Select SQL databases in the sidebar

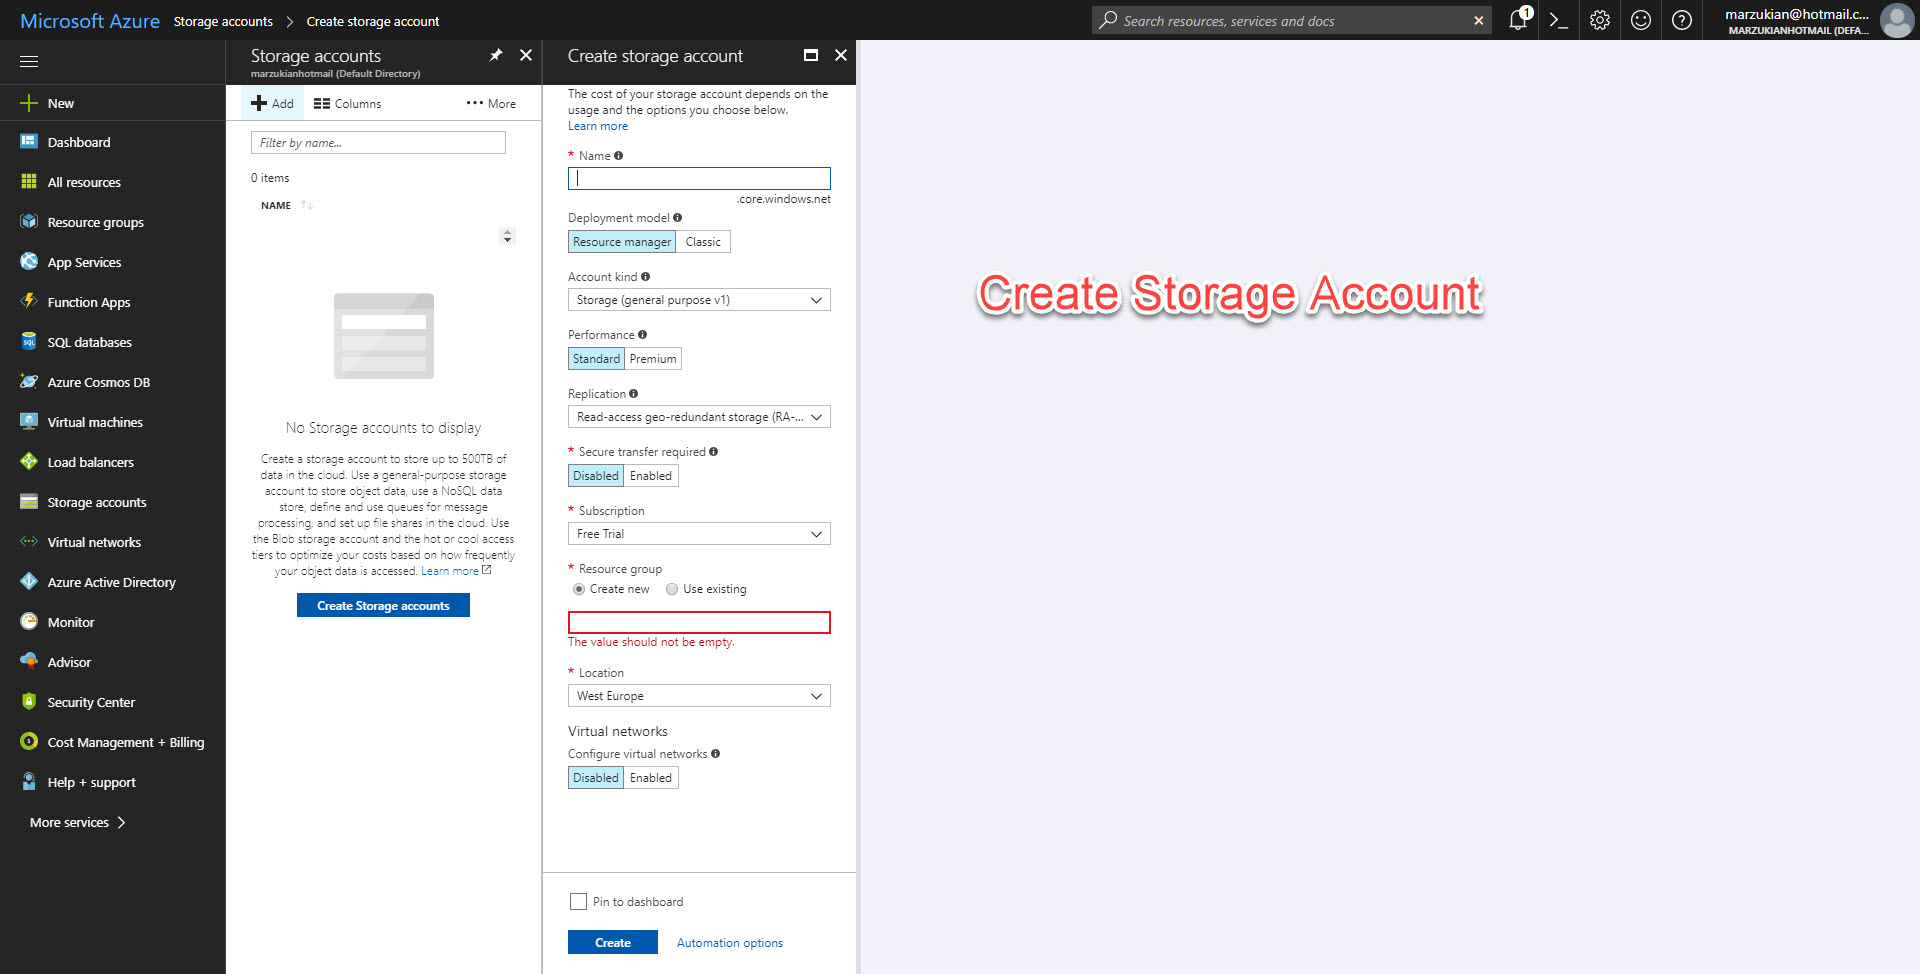click(x=89, y=341)
